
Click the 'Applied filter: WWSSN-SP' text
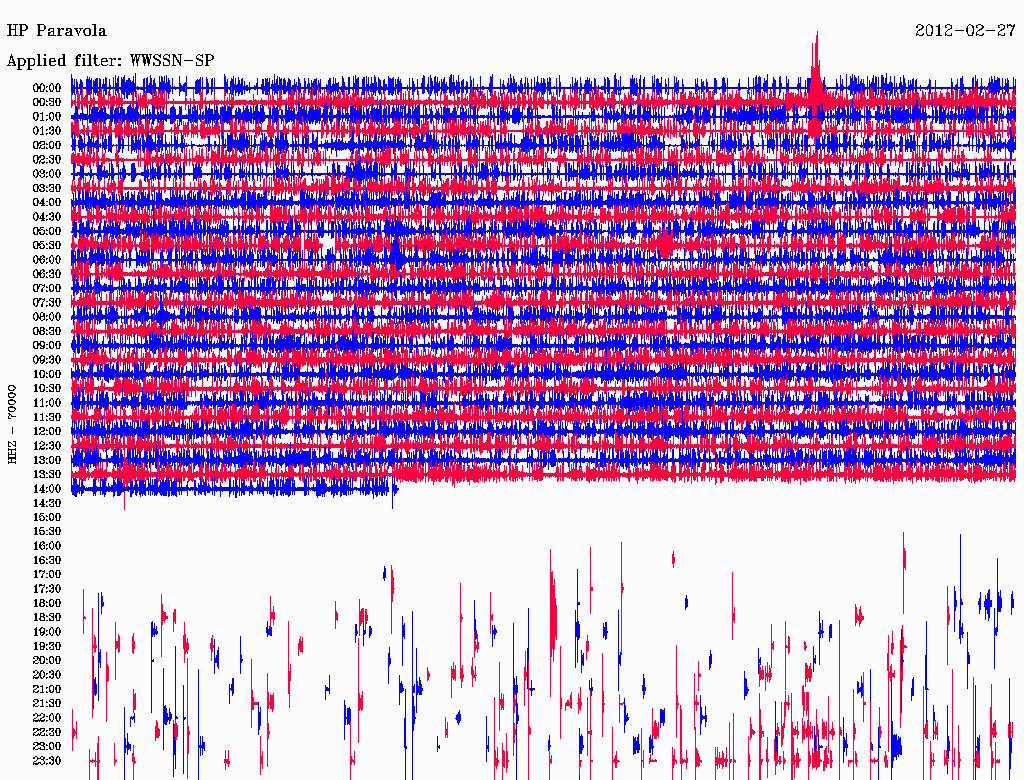(x=110, y=61)
